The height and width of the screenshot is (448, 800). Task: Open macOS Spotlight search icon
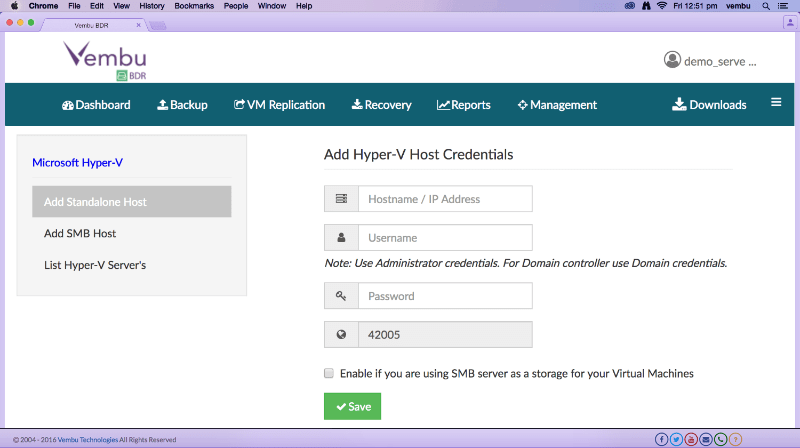tap(766, 6)
